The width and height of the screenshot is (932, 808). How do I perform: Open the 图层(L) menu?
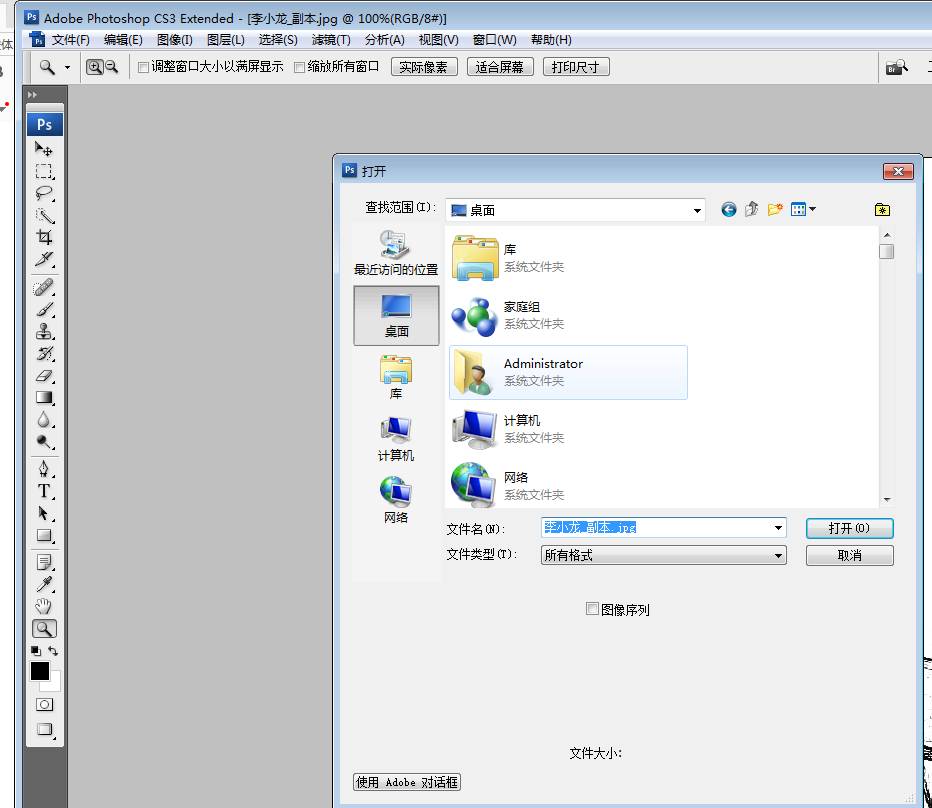click(x=225, y=40)
